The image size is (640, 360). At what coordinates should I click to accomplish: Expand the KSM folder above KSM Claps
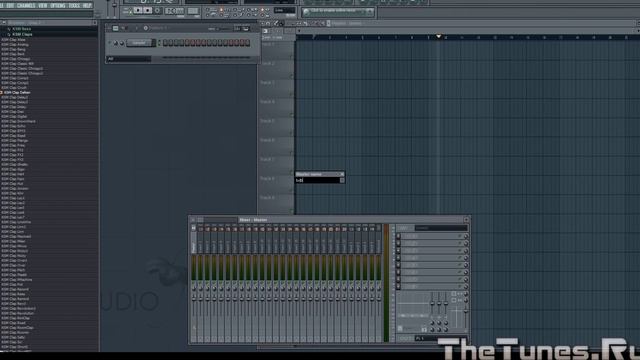(x=21, y=29)
